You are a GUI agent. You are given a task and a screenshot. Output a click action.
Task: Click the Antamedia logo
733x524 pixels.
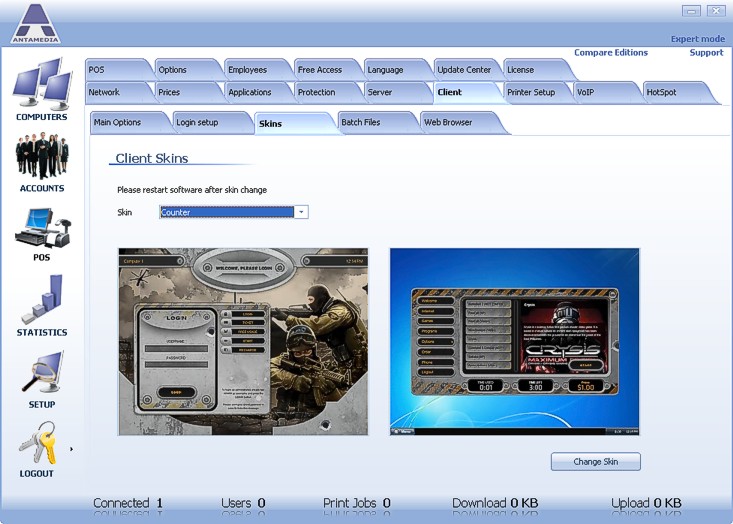click(x=36, y=24)
